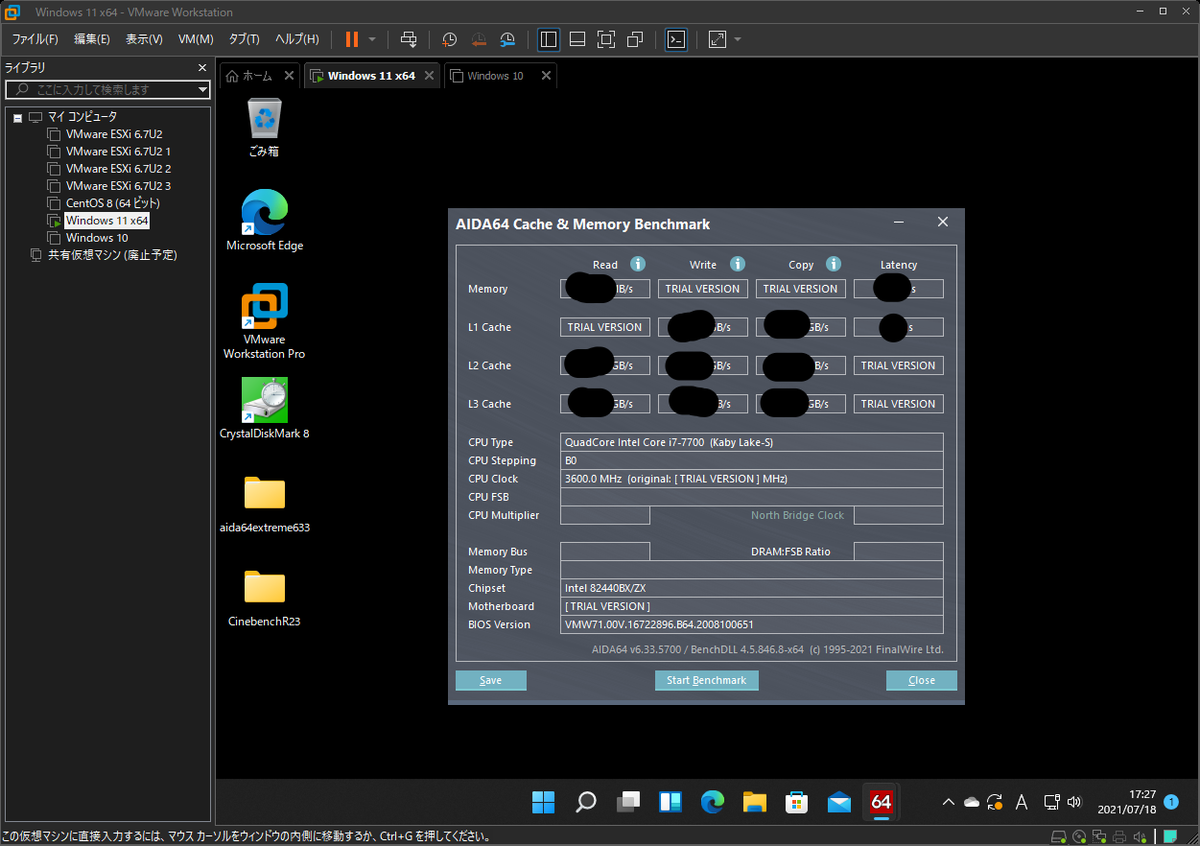Open the Task View taskbar icon
The height and width of the screenshot is (846, 1200).
[628, 802]
